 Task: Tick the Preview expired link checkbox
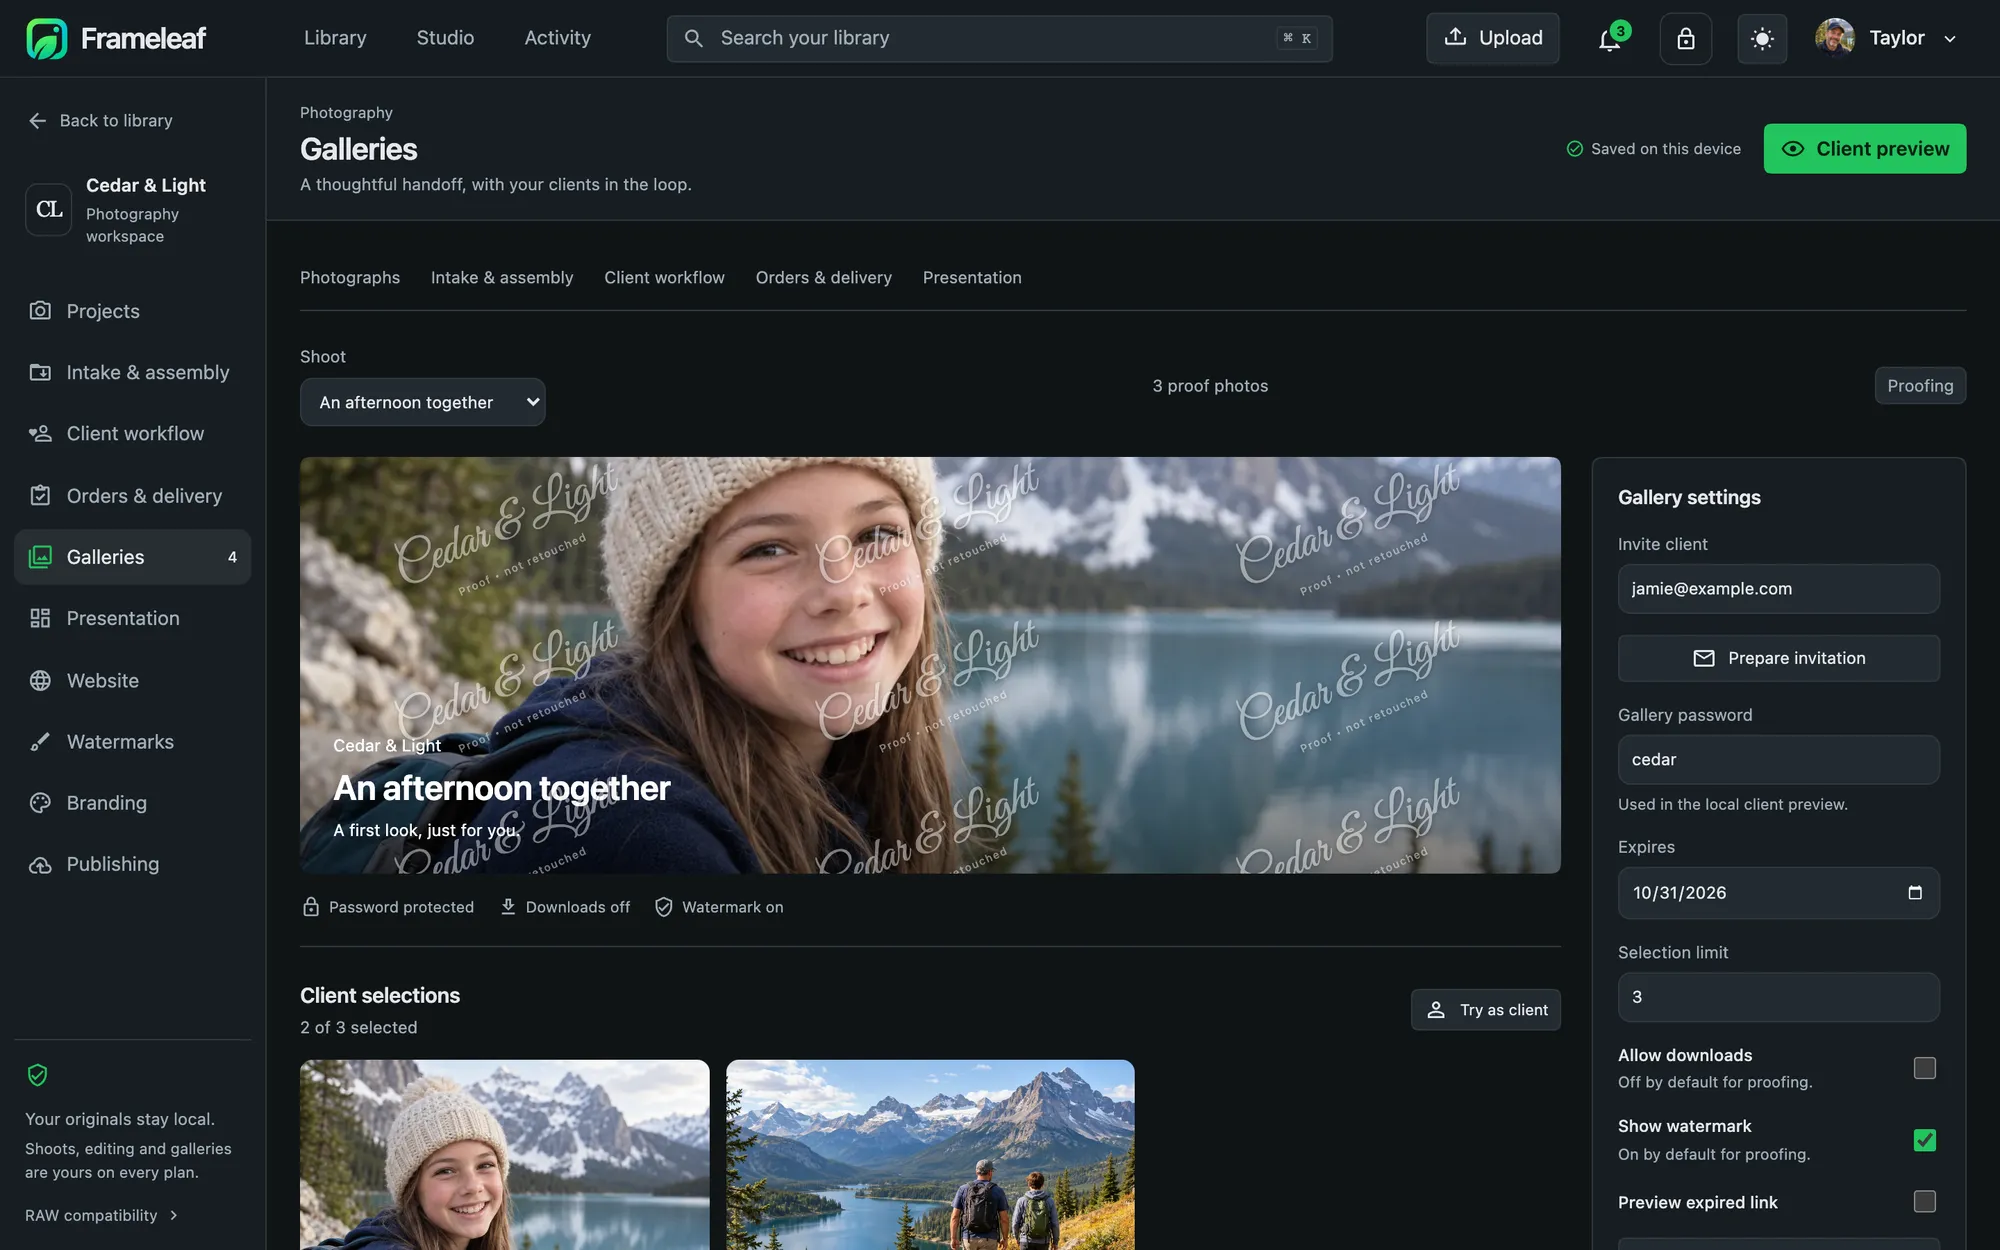[x=1924, y=1201]
